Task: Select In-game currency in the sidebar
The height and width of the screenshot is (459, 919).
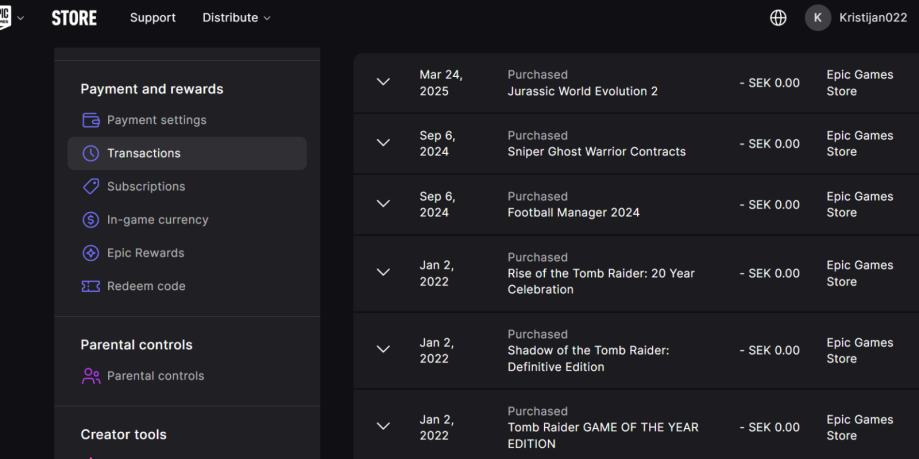Action: (x=158, y=220)
